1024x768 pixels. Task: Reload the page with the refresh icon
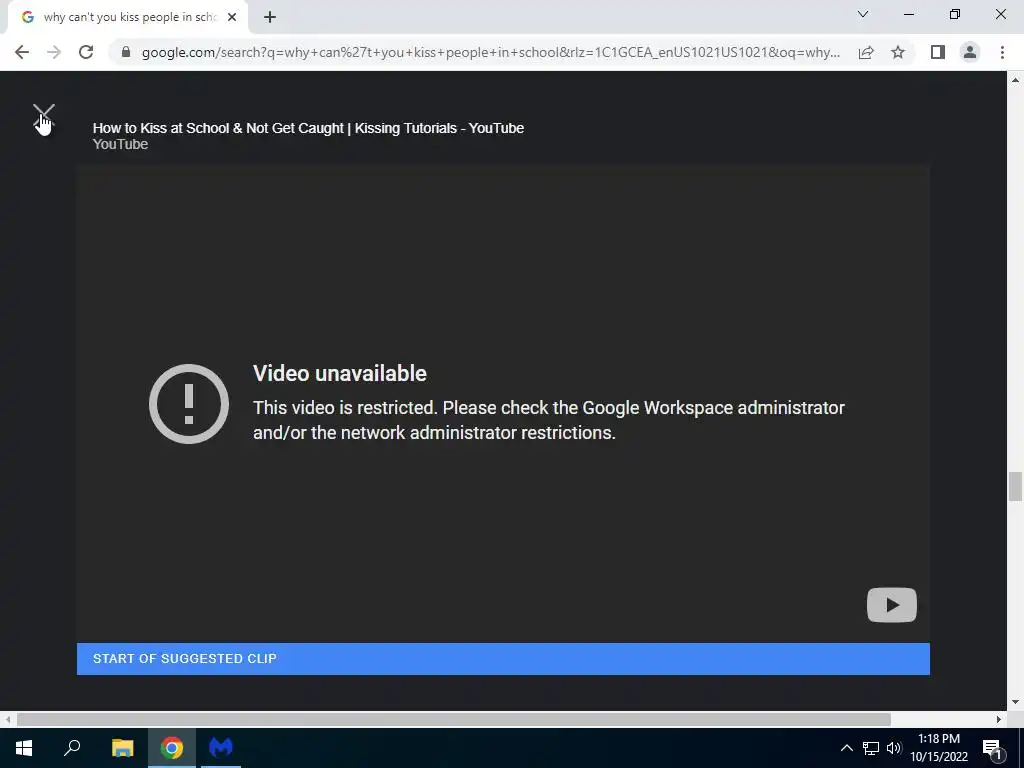point(86,52)
